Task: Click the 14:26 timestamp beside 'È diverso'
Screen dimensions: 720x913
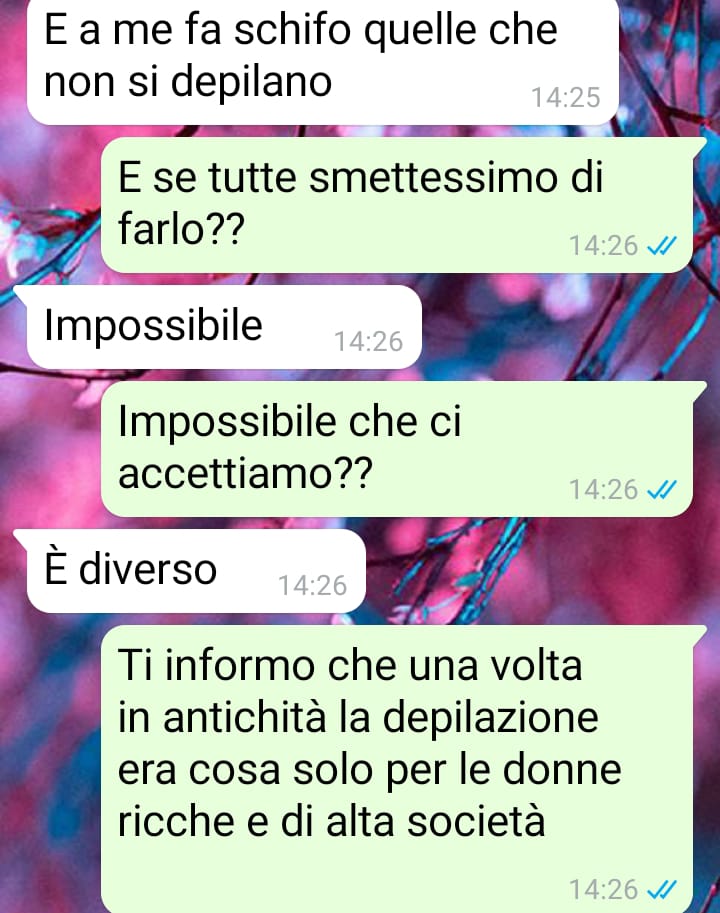Action: coord(313,586)
